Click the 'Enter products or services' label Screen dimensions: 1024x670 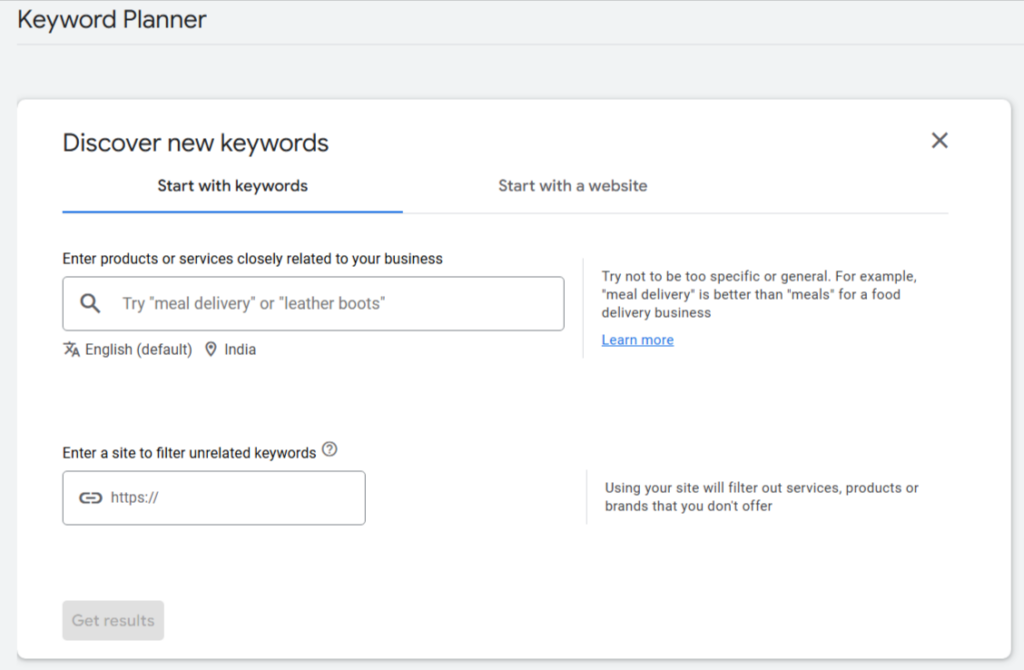253,259
